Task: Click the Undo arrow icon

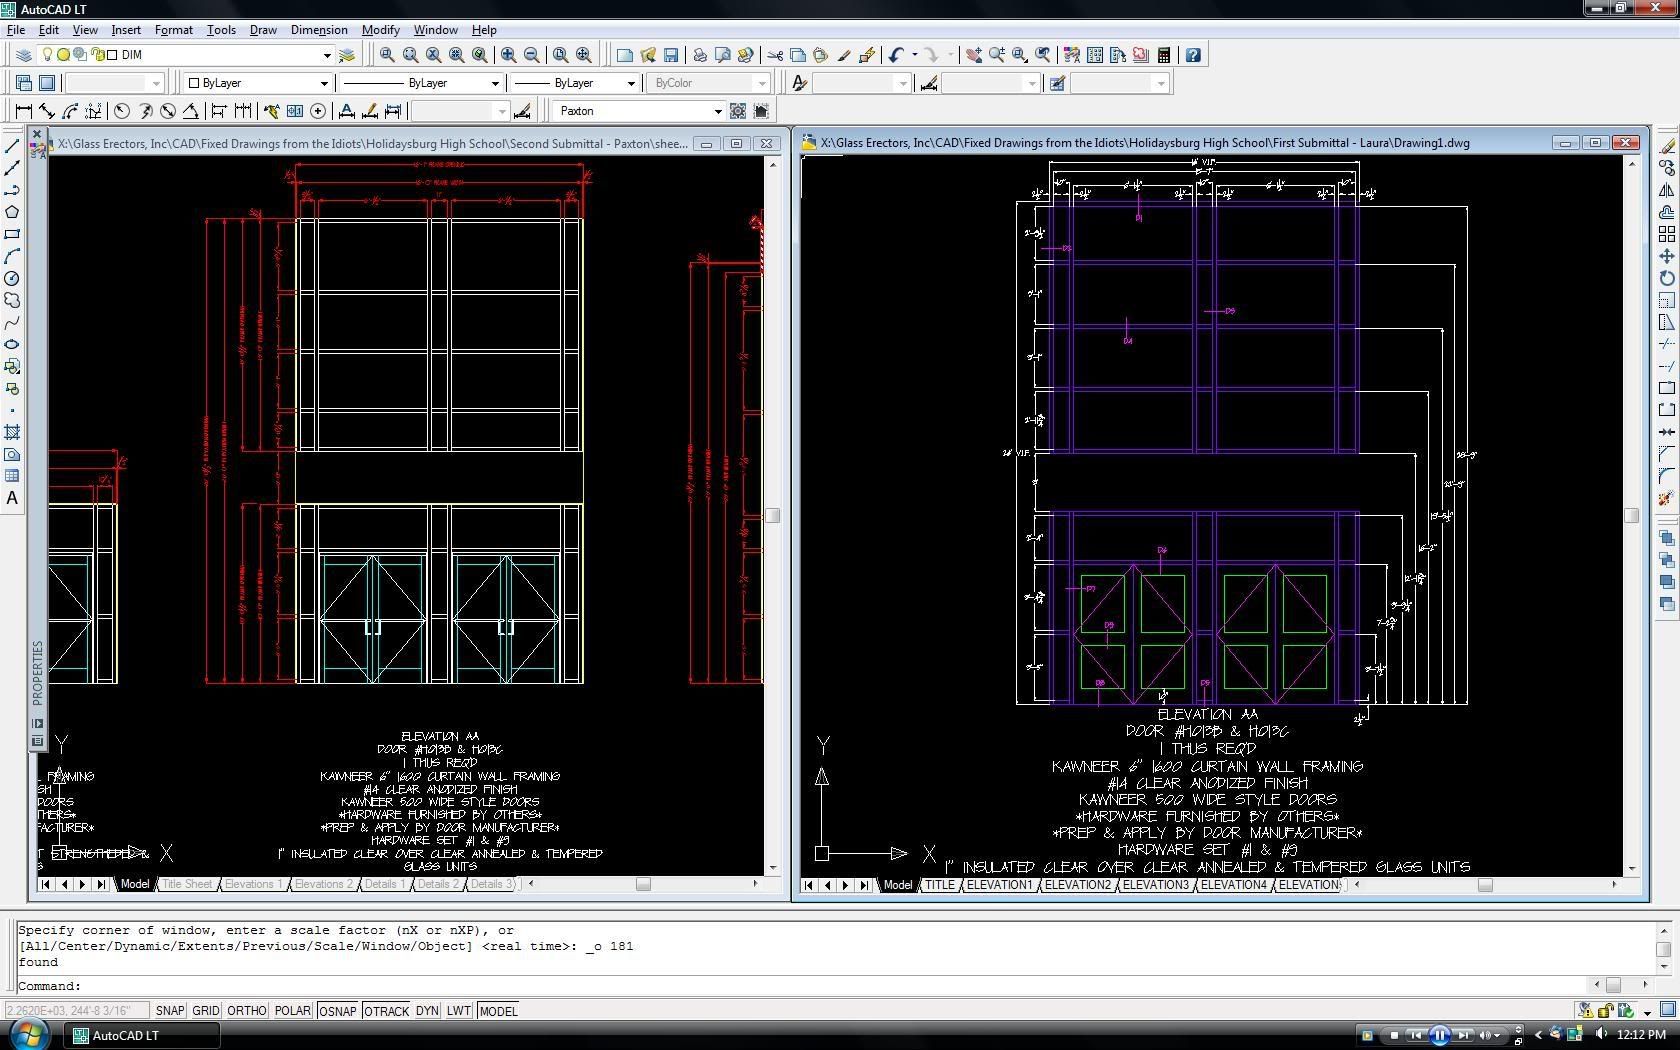Action: point(896,55)
